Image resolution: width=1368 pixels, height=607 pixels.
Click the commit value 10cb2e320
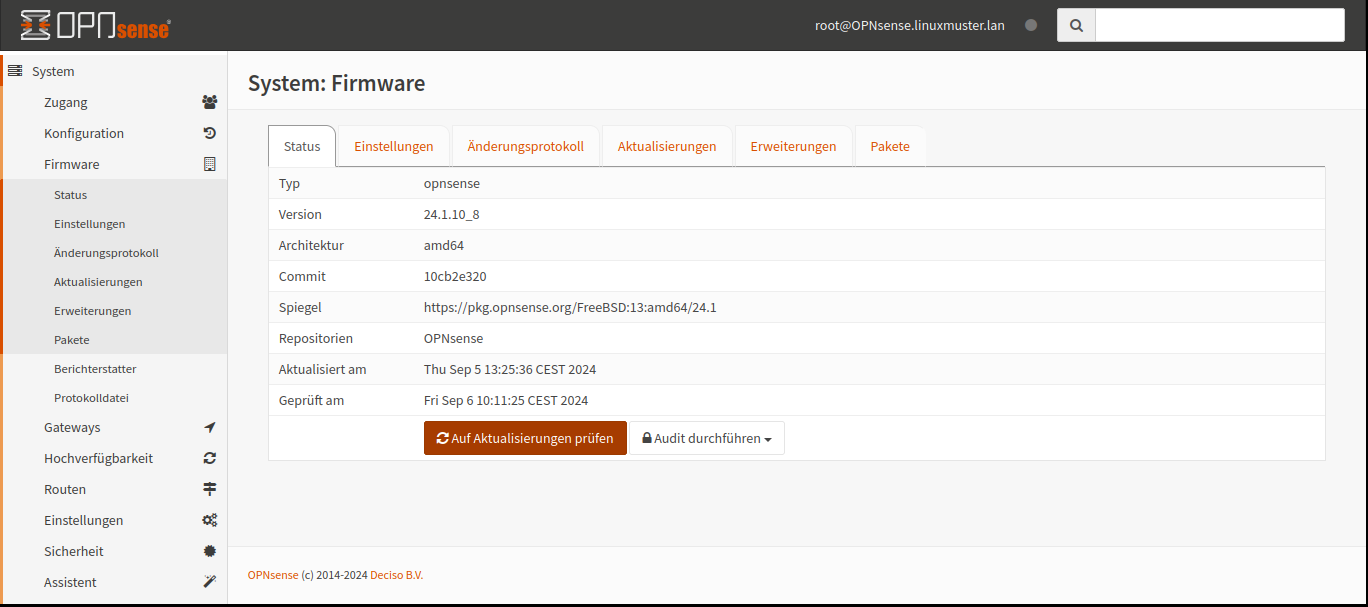455,277
